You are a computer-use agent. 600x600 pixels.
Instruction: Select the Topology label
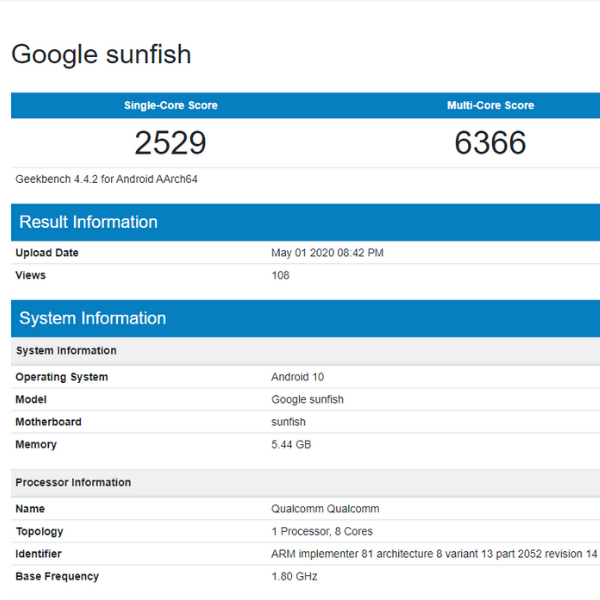[x=39, y=531]
